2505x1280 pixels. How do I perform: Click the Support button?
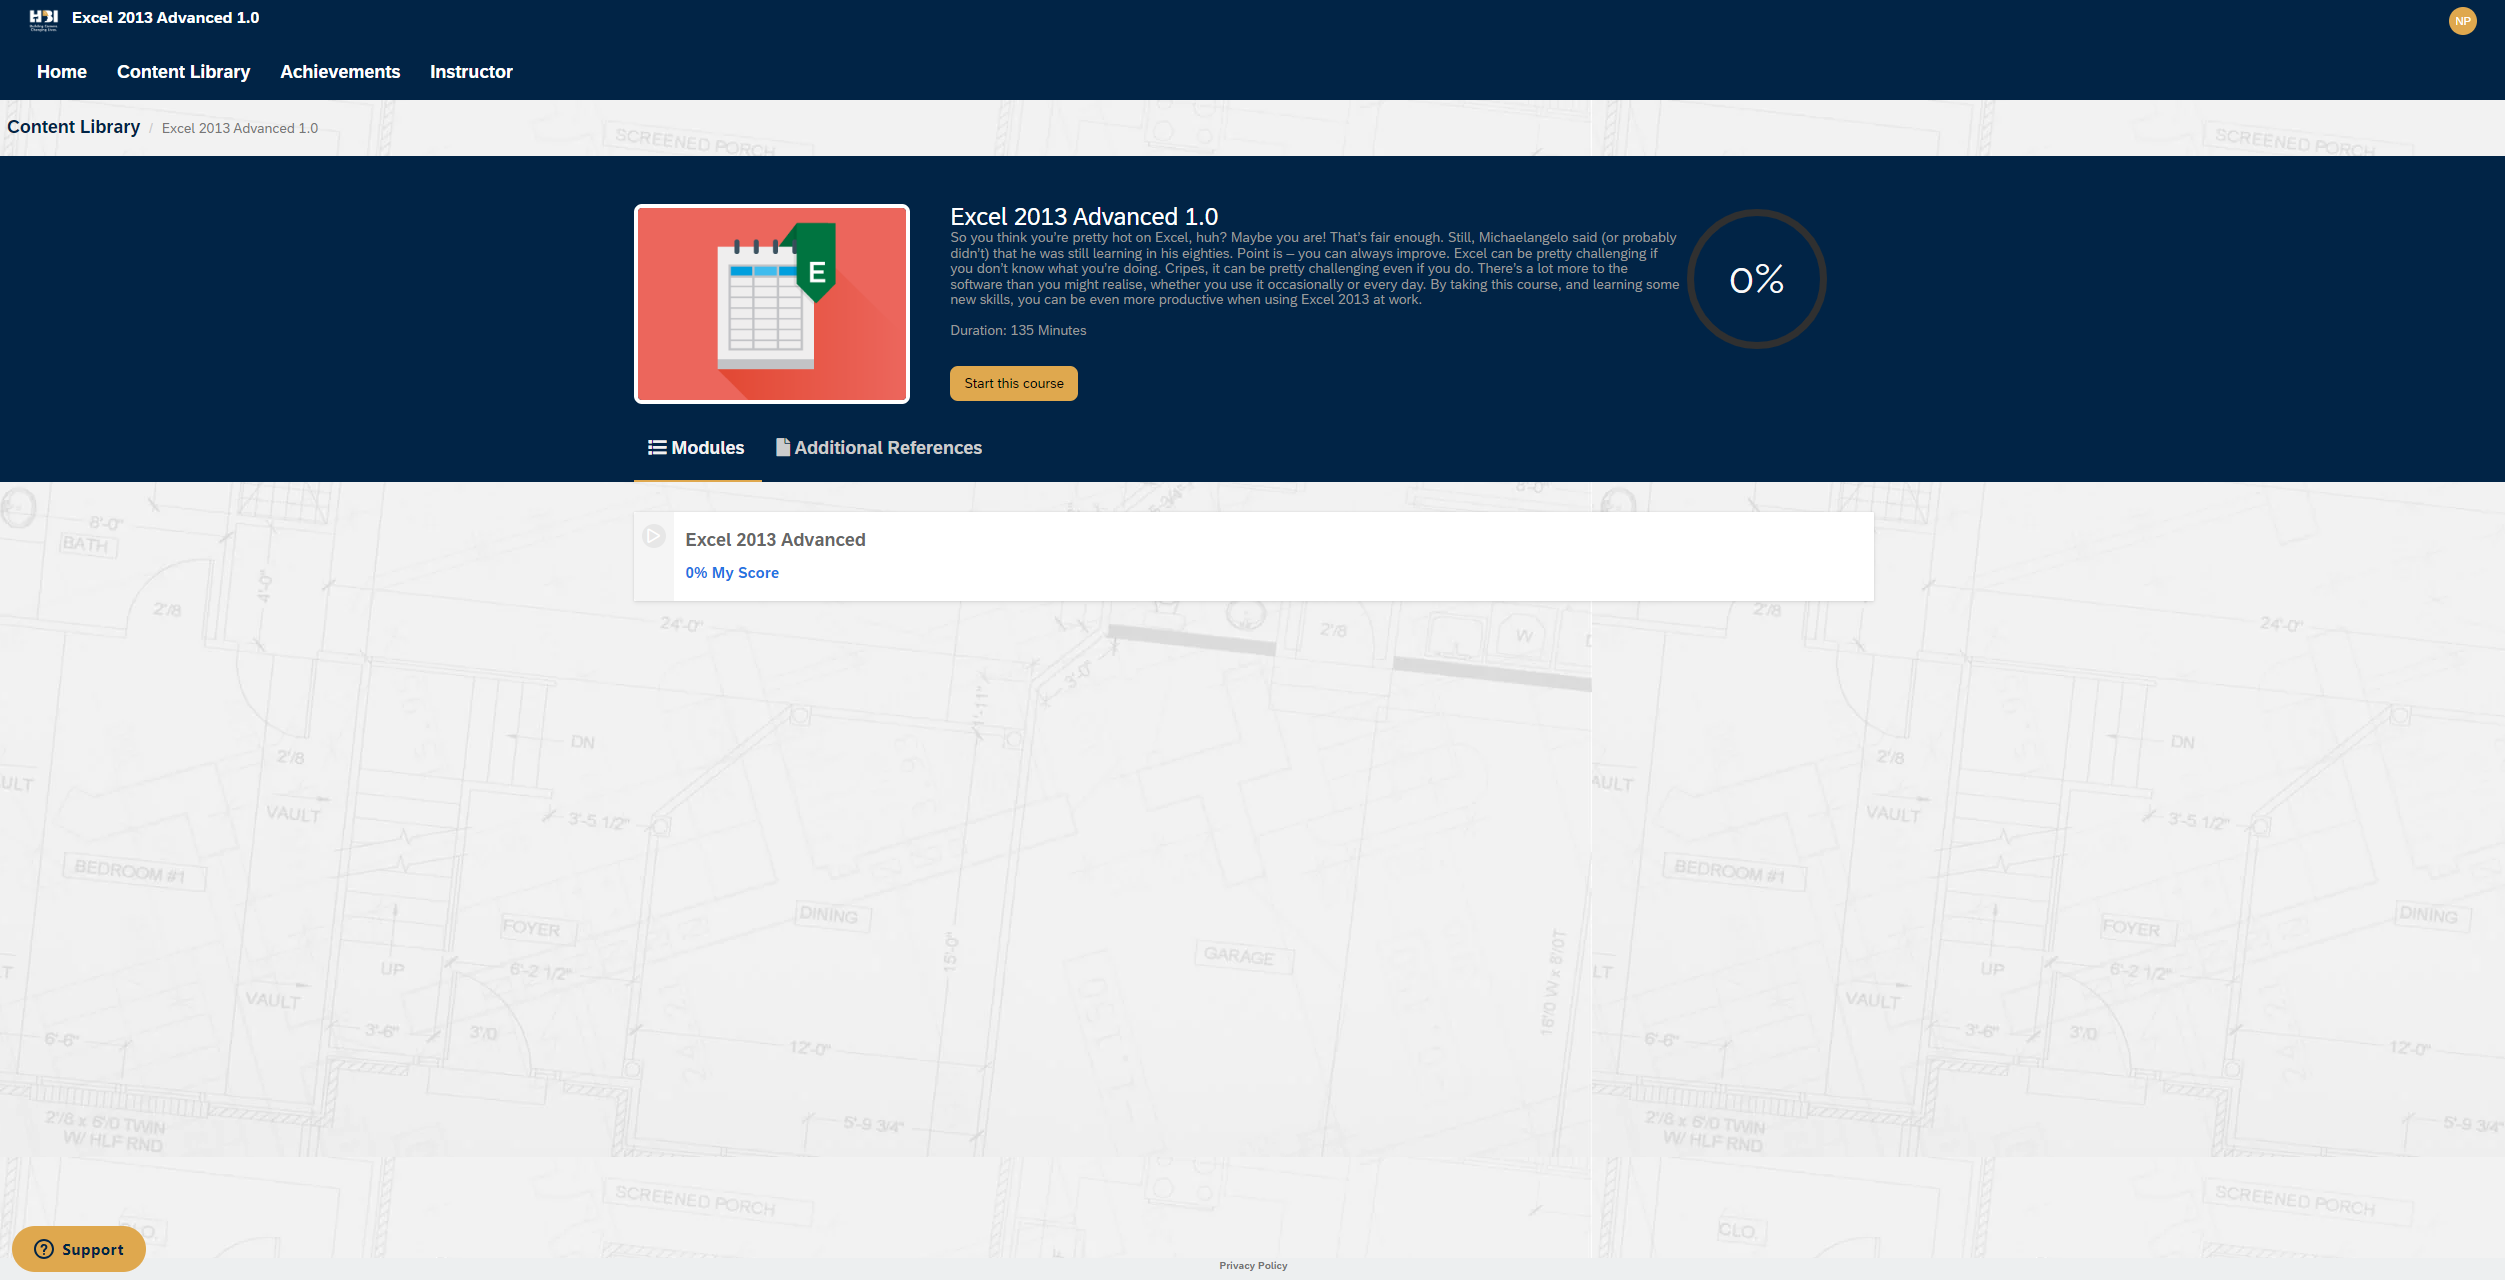[92, 1249]
